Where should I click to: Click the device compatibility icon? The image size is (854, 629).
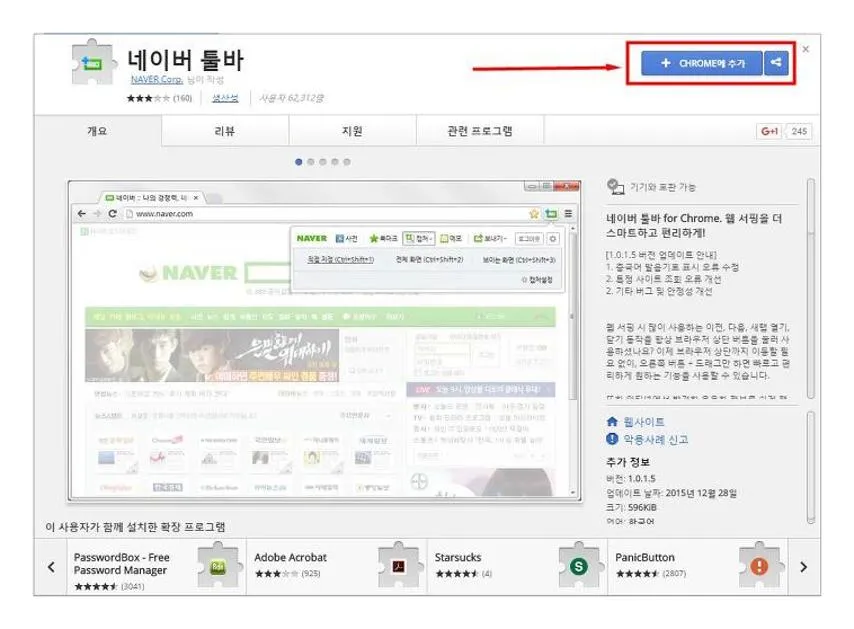(615, 187)
